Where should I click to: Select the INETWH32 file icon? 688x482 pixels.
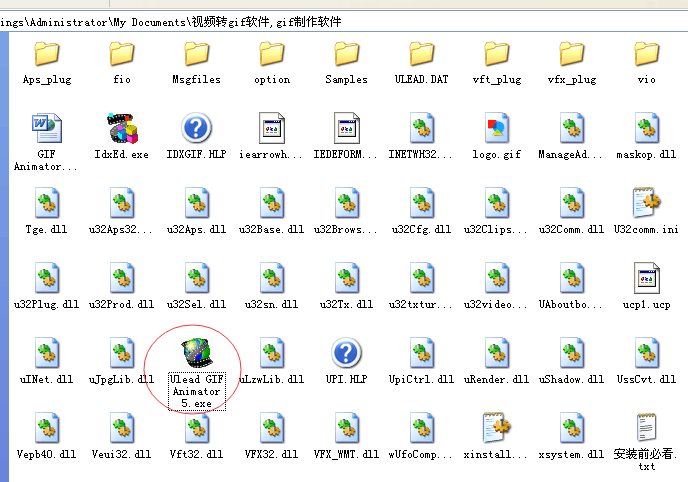pyautogui.click(x=422, y=128)
